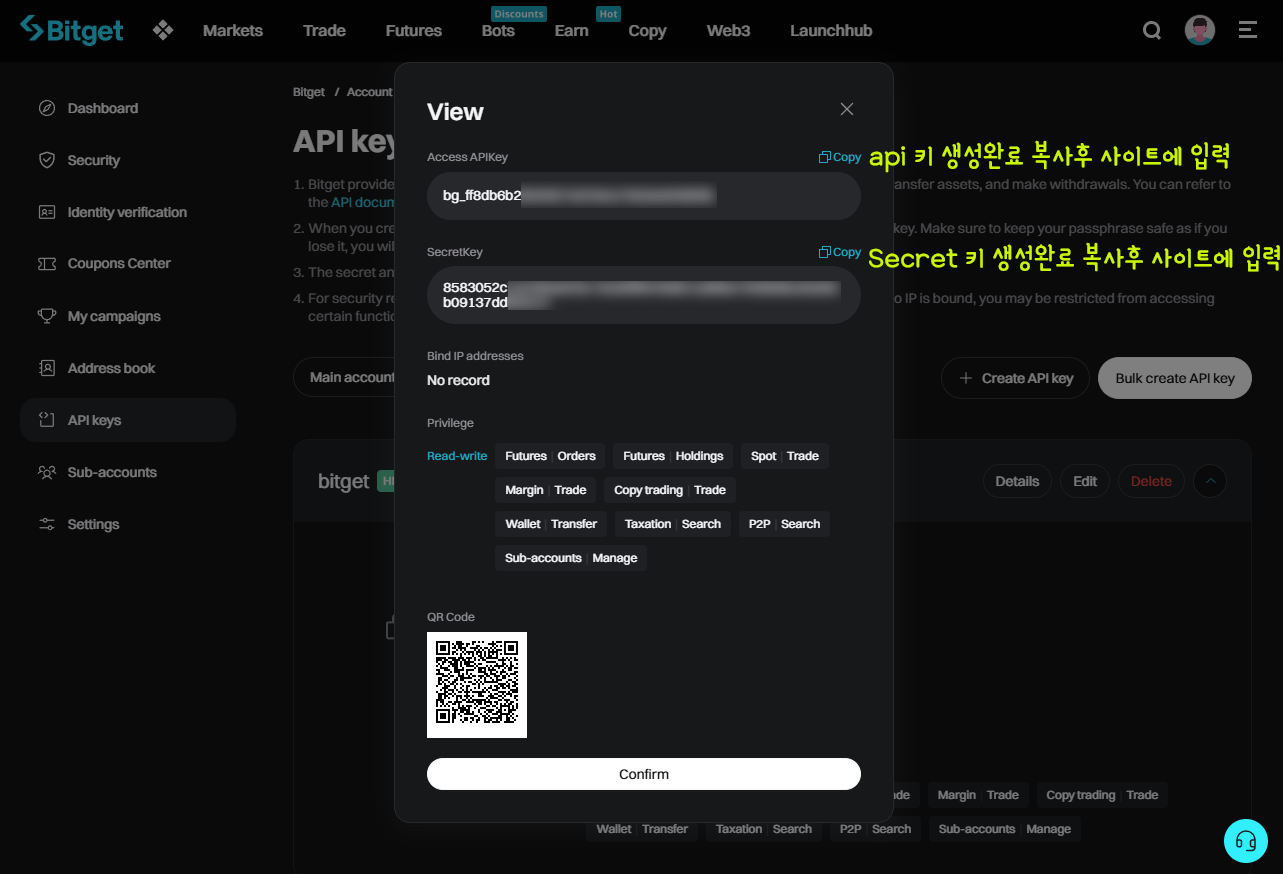The image size is (1283, 874).
Task: Click the Access APIKey value field
Action: (644, 196)
